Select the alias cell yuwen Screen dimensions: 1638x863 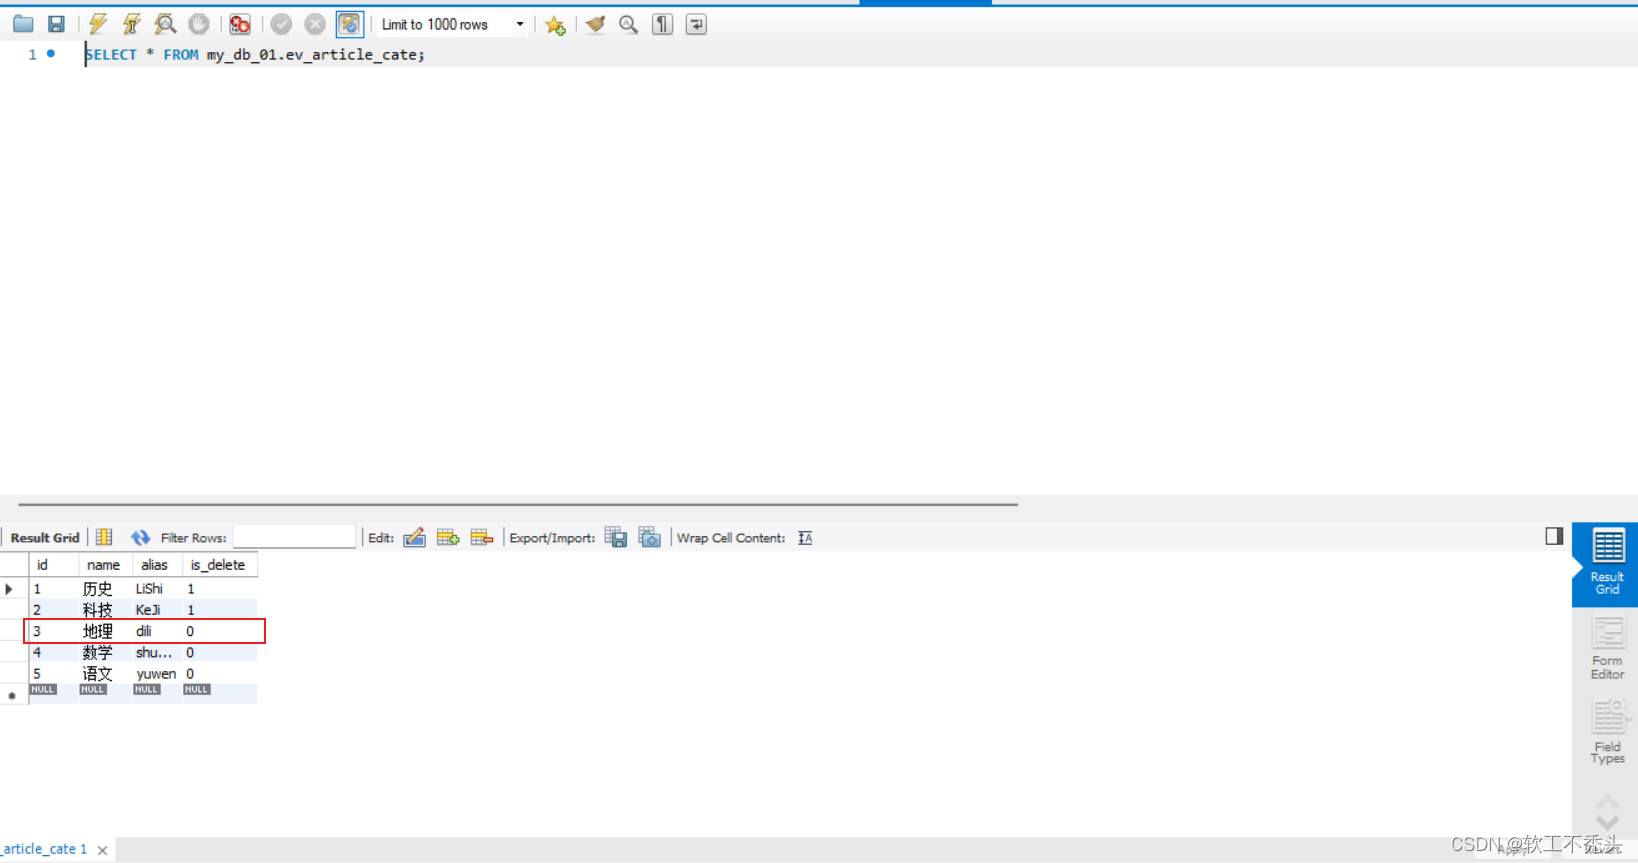156,674
